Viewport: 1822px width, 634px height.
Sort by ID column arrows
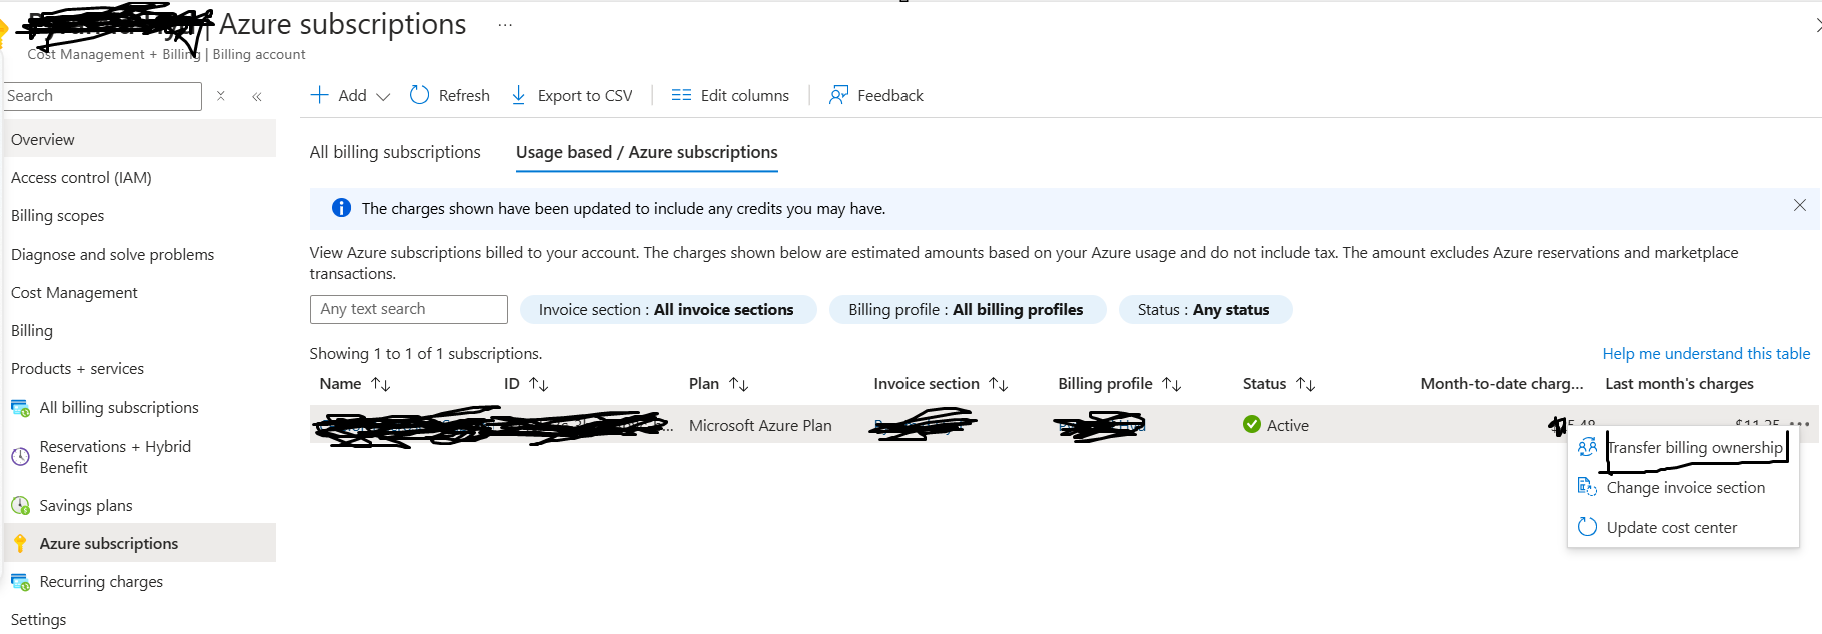[539, 384]
